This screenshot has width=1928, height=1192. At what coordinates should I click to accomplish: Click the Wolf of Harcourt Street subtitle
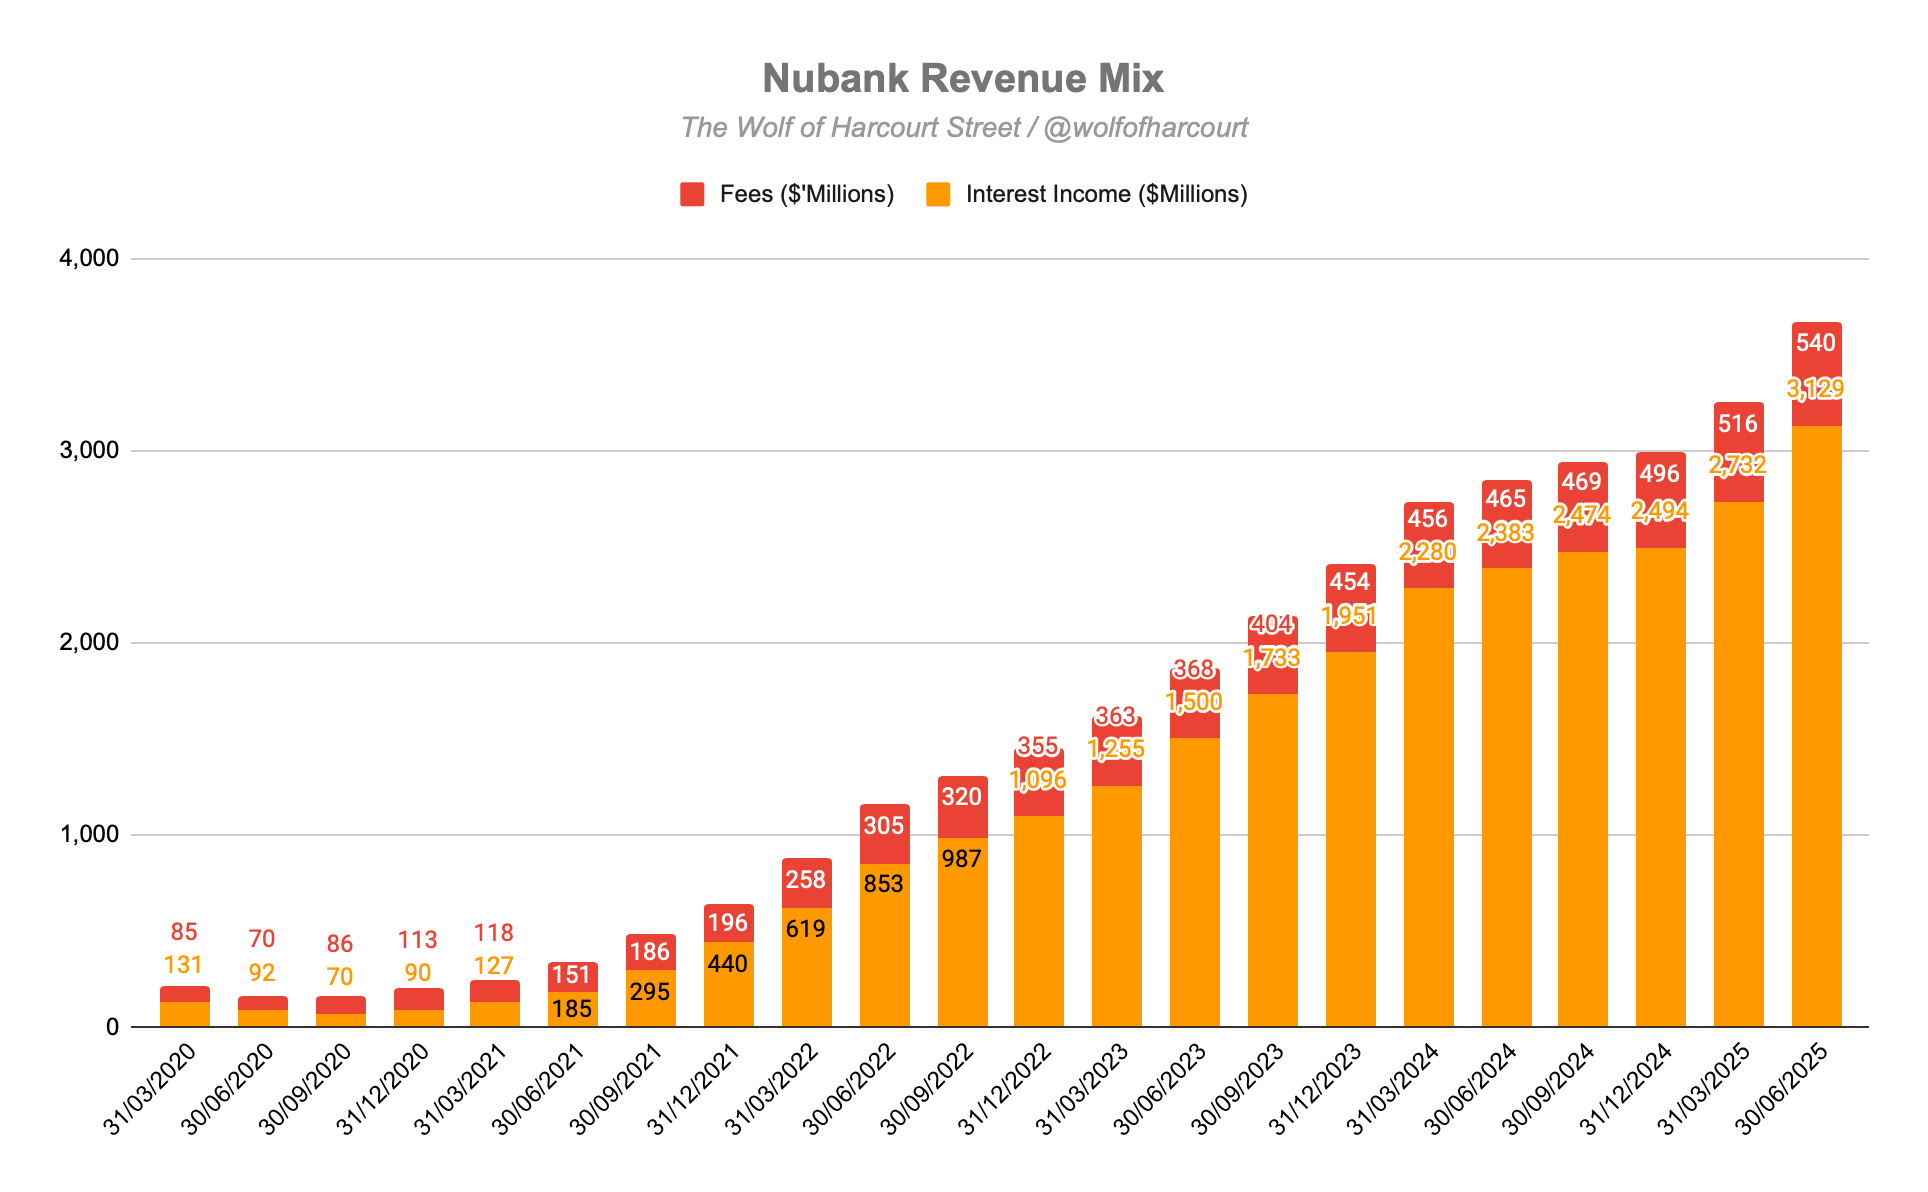963,128
